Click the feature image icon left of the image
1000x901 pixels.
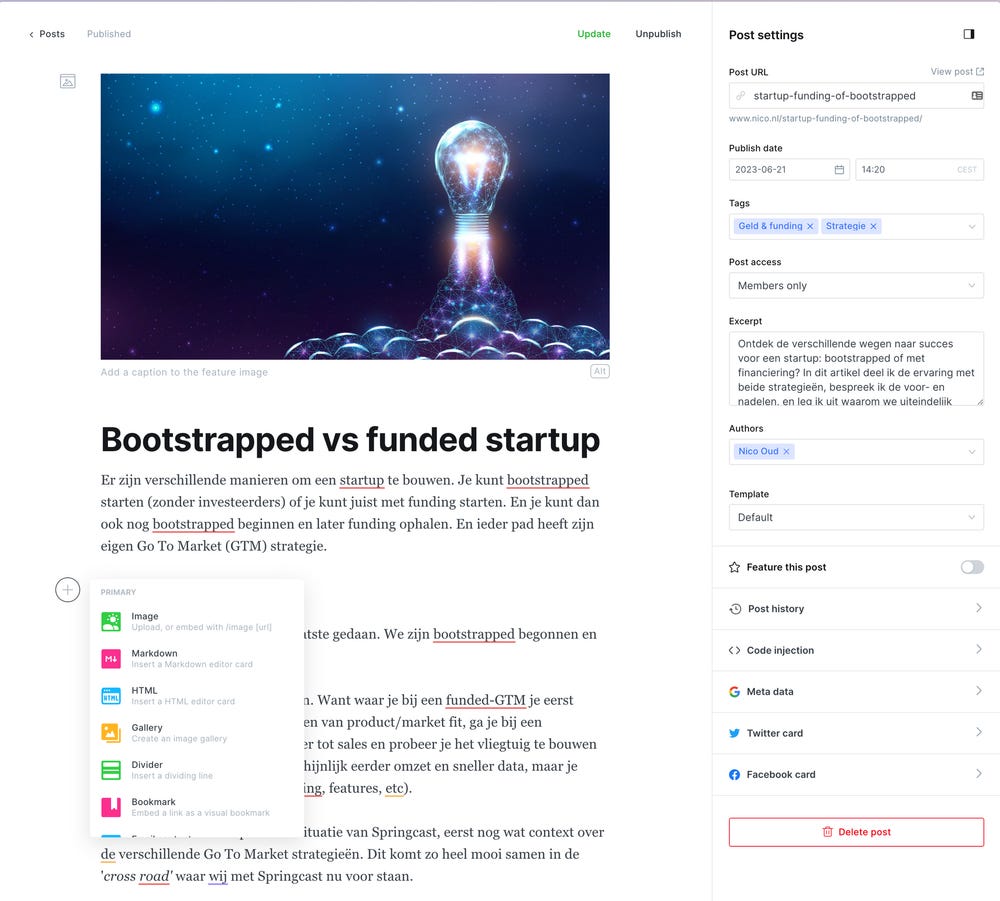[x=68, y=81]
